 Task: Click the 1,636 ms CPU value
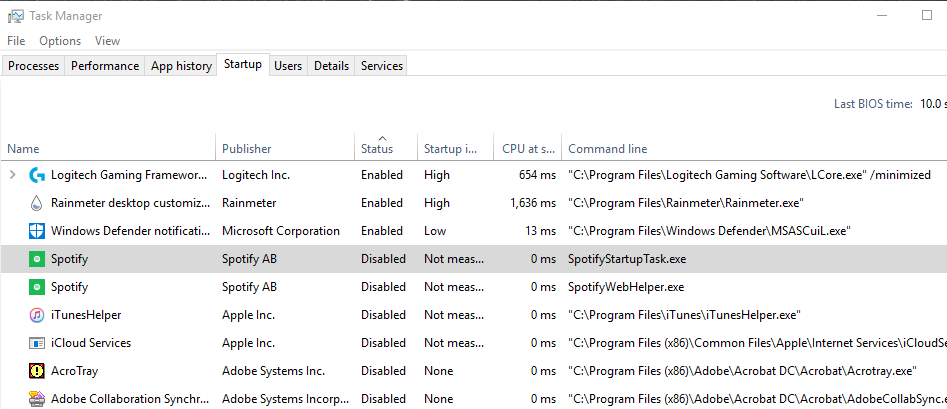[x=533, y=203]
